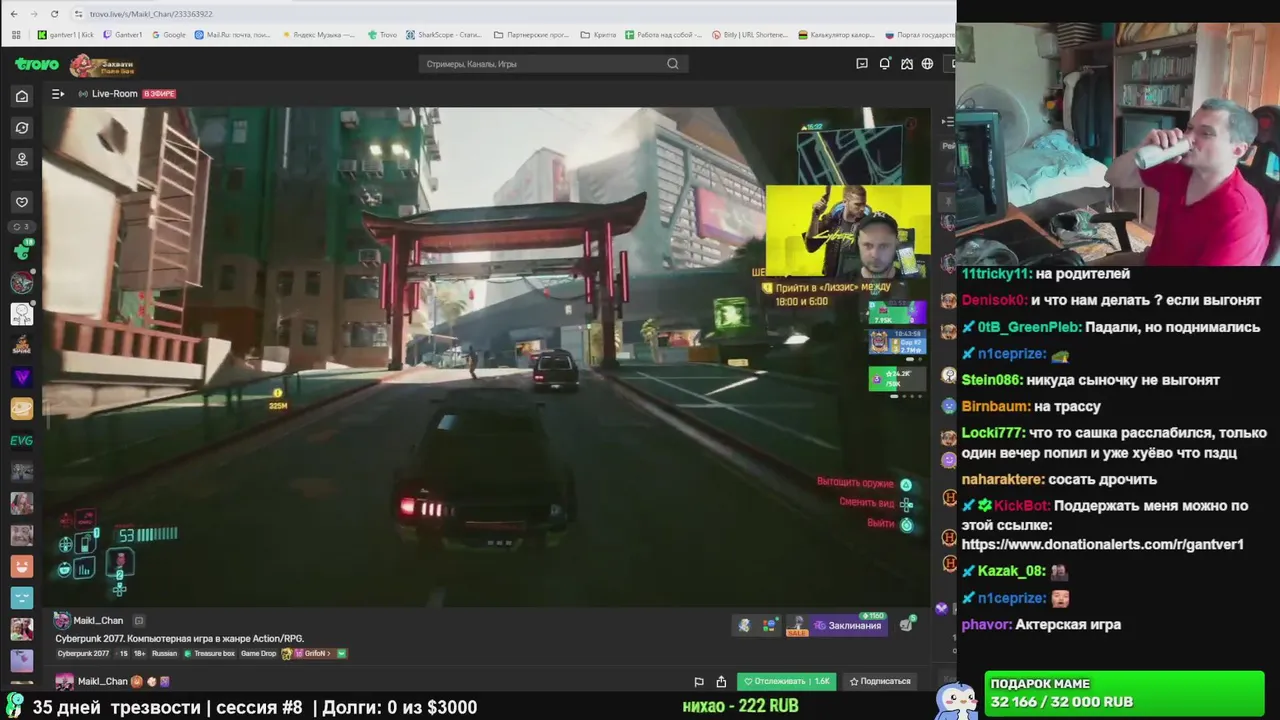Go to the Trovo home logo
Image resolution: width=1280 pixels, height=720 pixels.
(37, 64)
